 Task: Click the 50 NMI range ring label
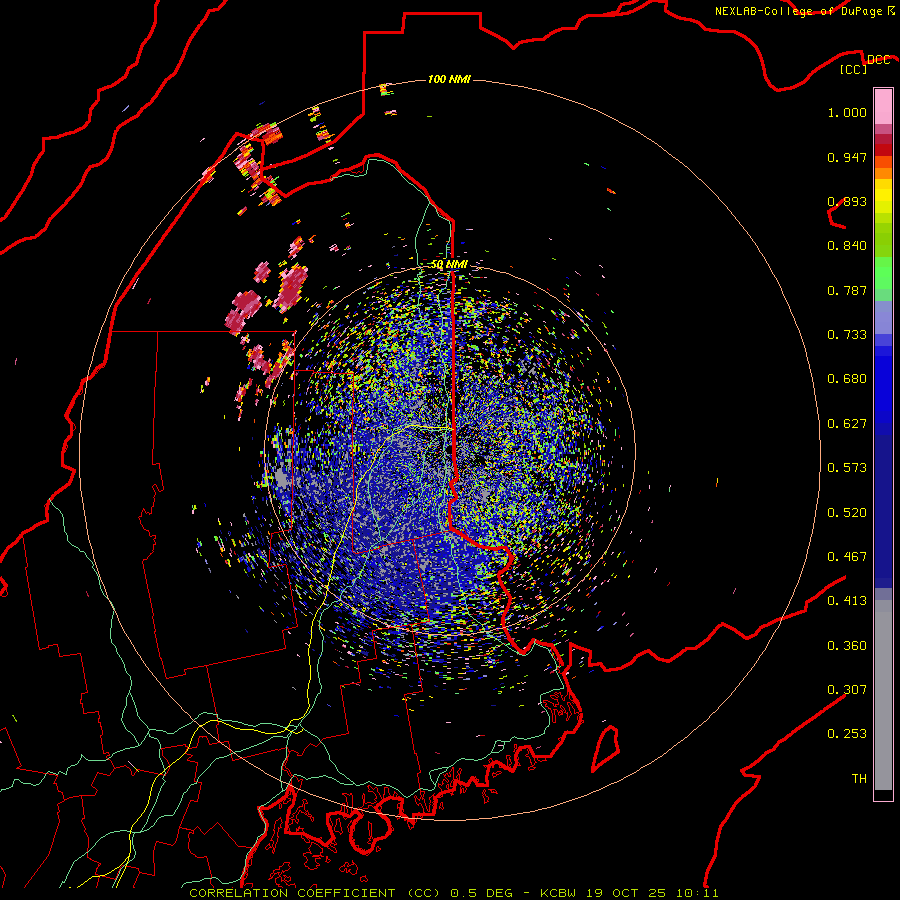449,264
